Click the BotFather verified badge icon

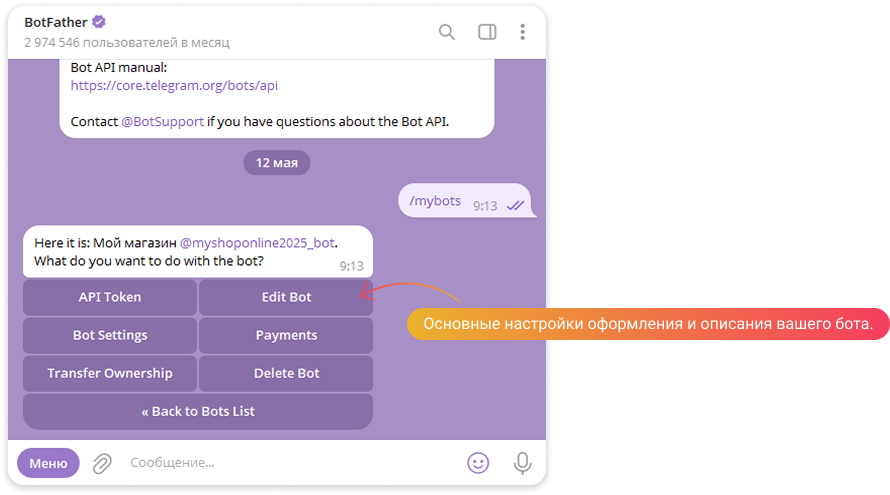coord(99,22)
